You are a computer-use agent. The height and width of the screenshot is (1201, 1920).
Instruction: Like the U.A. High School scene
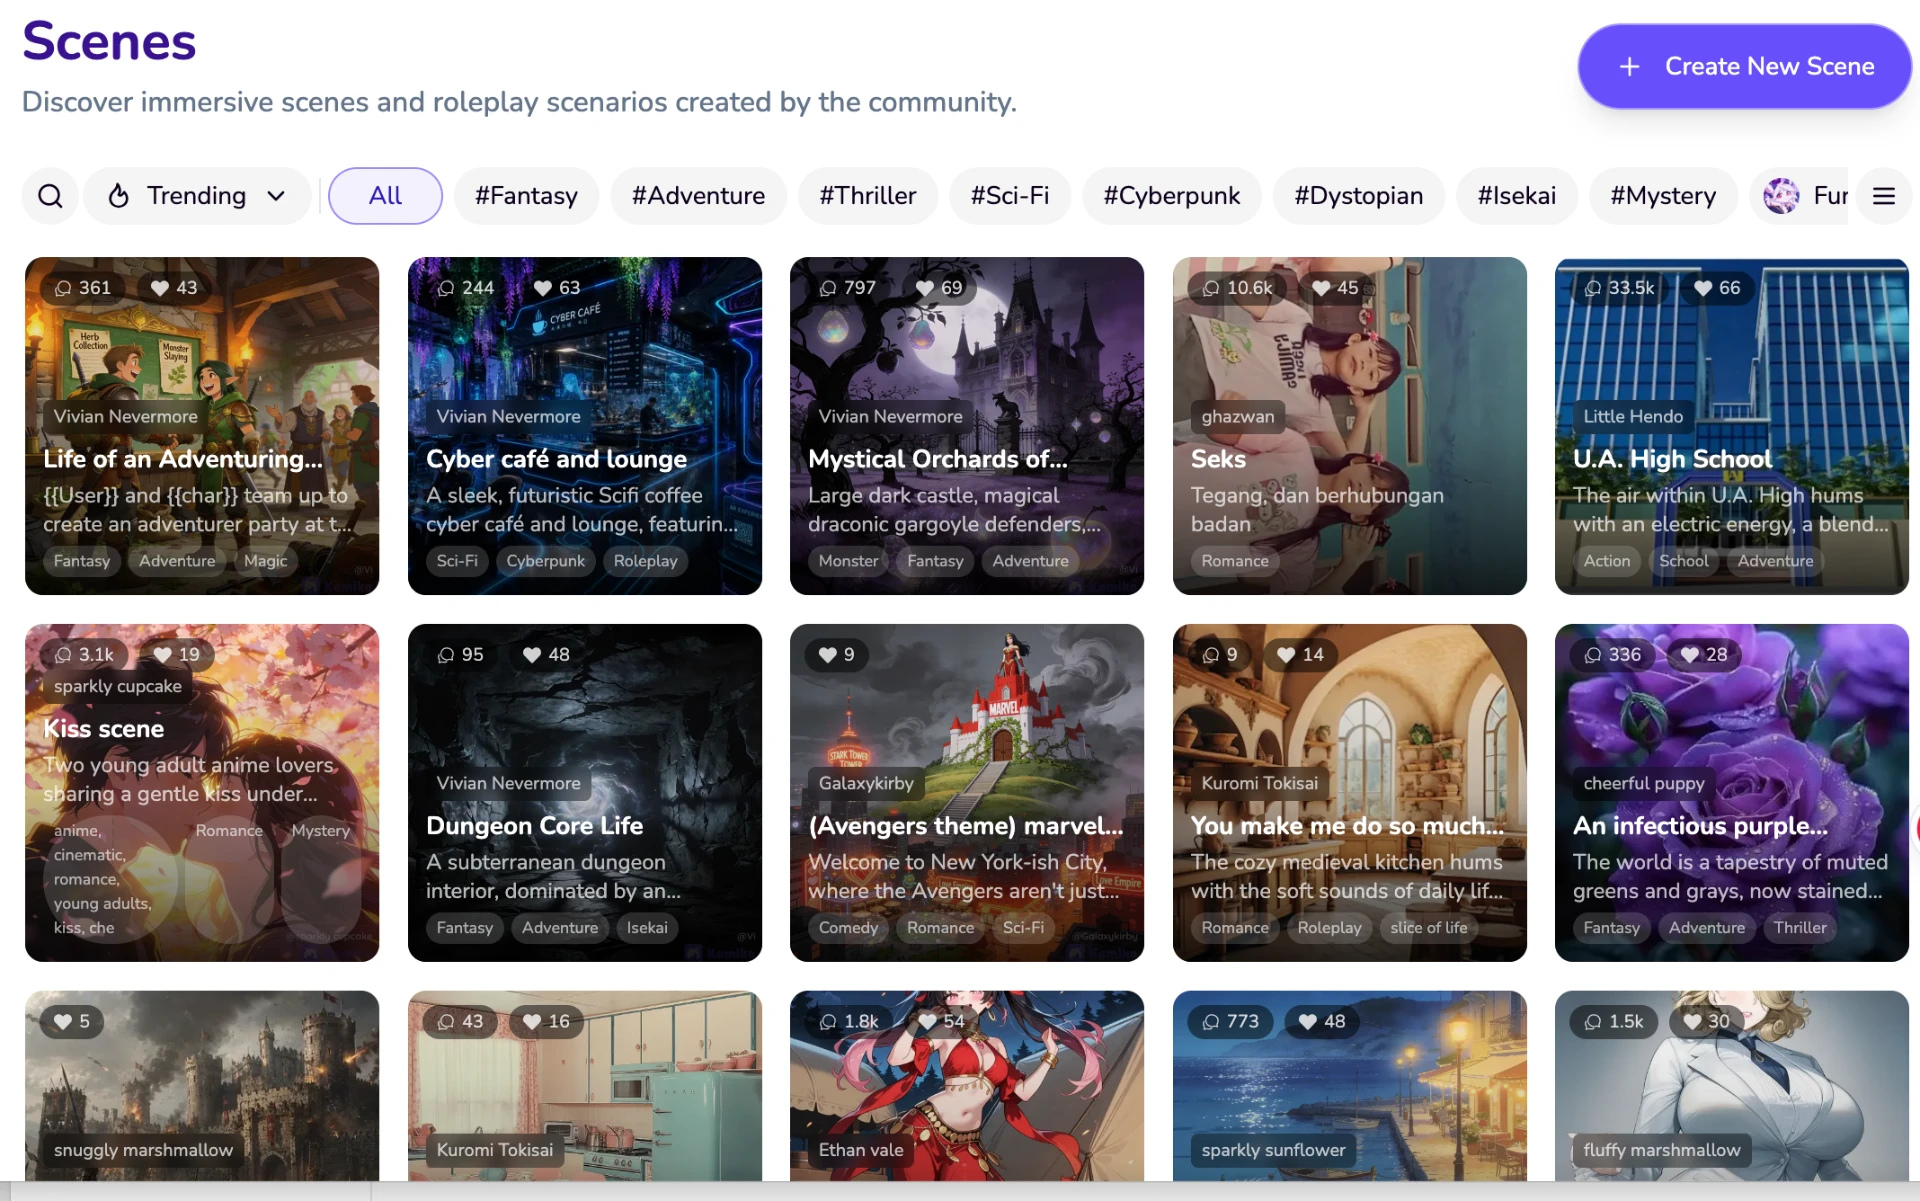pos(1703,288)
